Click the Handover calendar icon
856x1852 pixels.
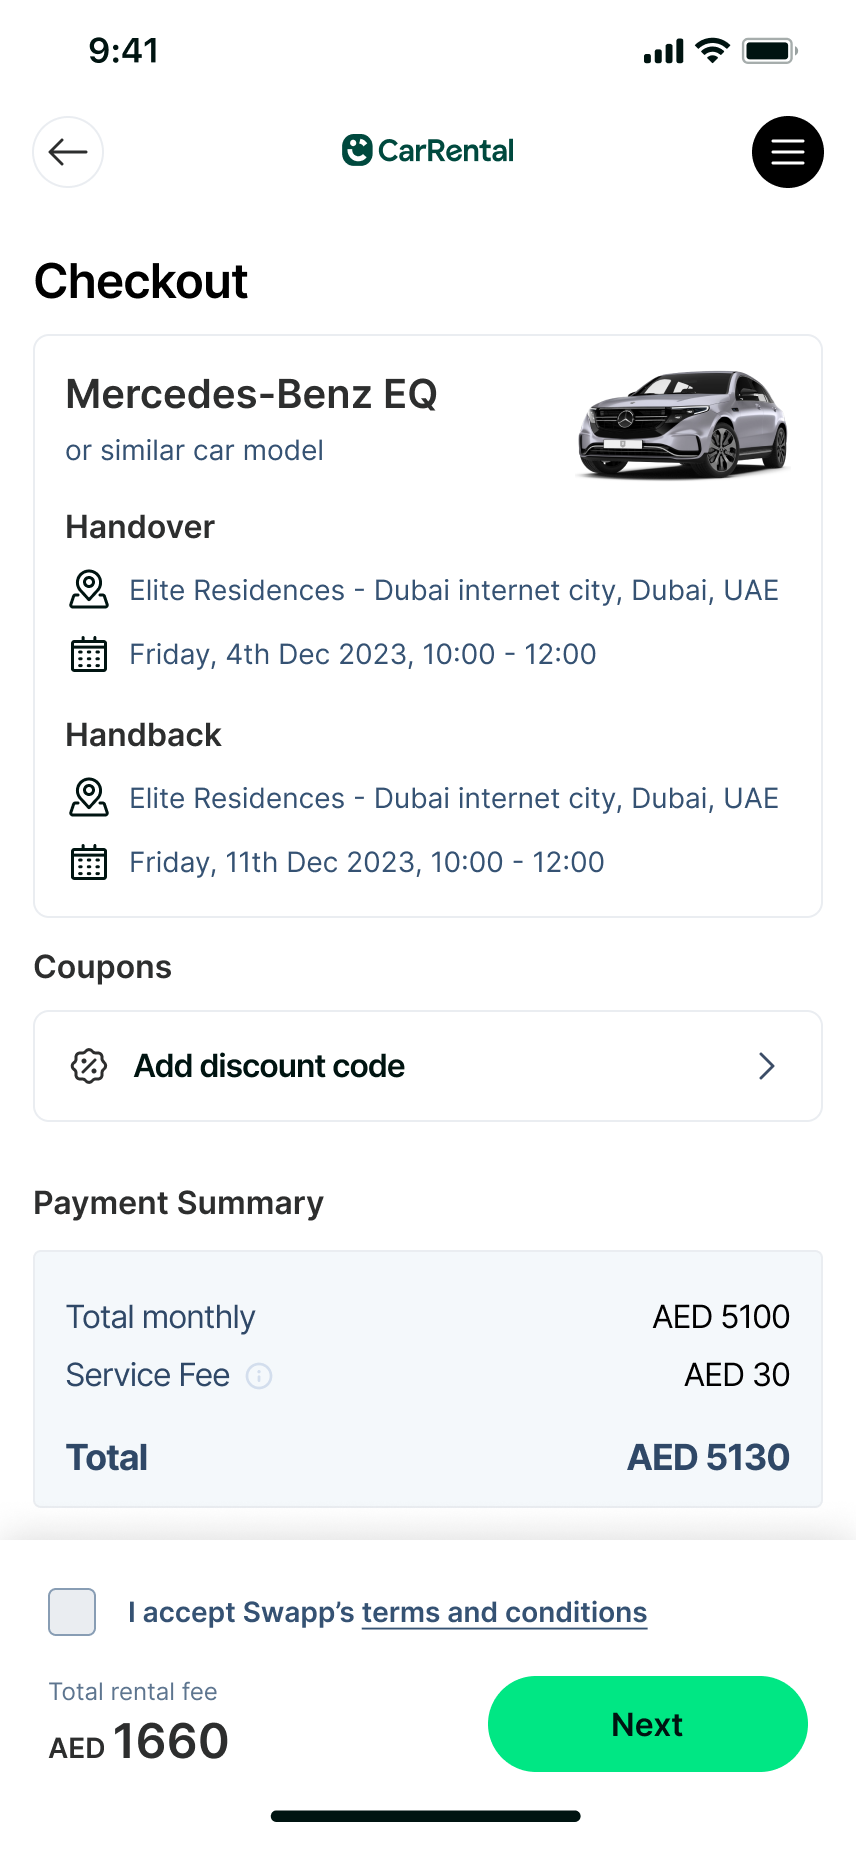(89, 654)
